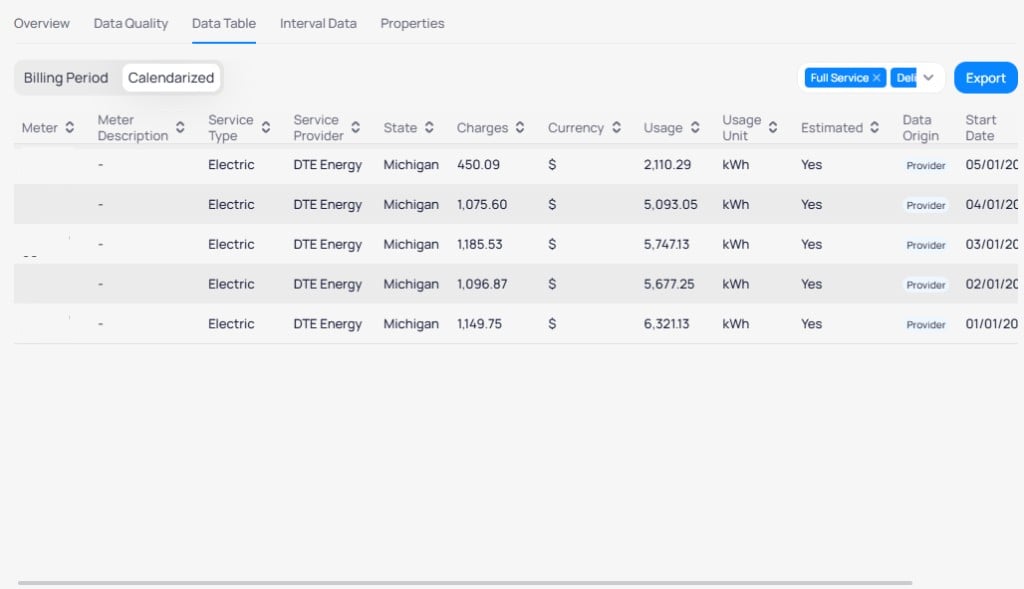This screenshot has width=1024, height=589.
Task: Sort by Usage column
Action: pos(695,127)
